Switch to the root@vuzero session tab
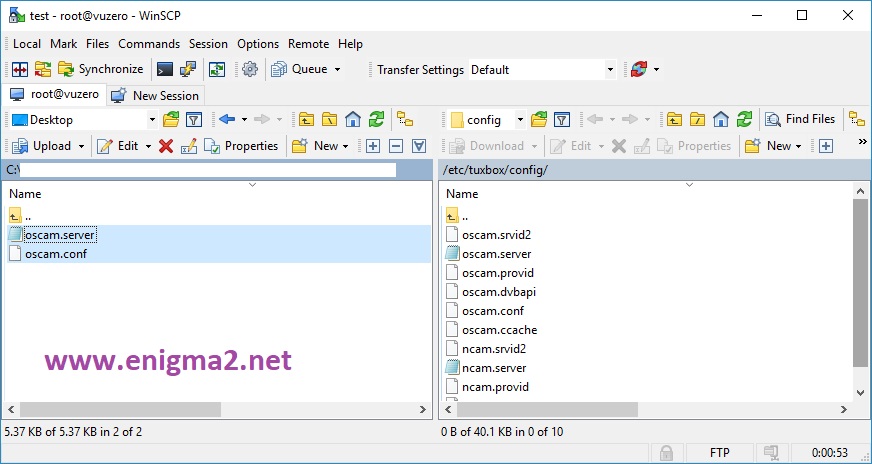This screenshot has height=464, width=872. tap(54, 95)
